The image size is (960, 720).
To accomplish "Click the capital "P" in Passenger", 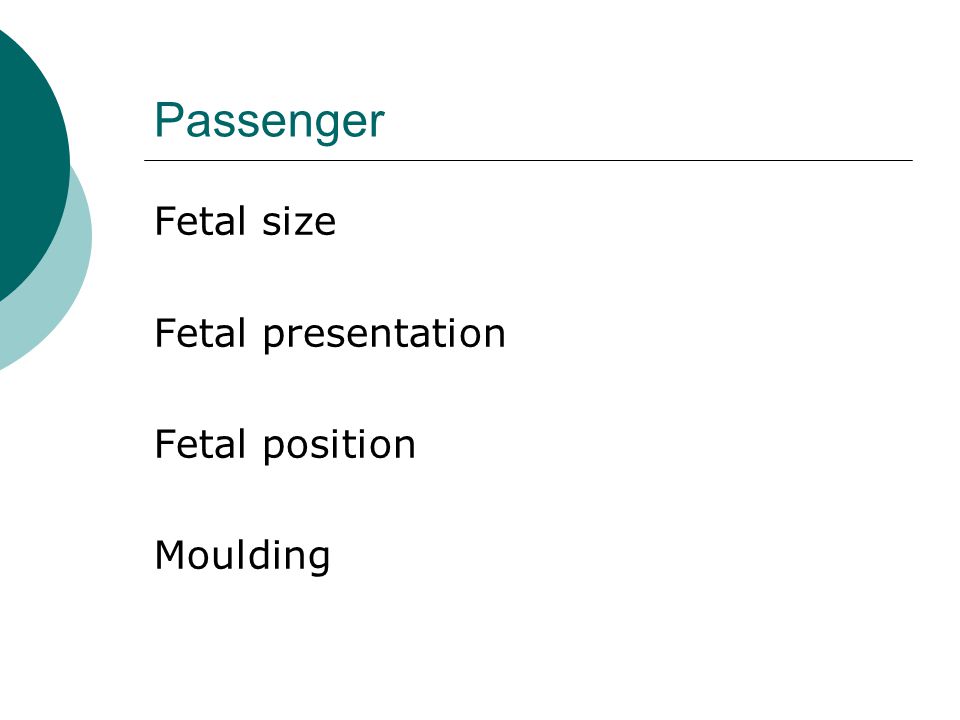I will [169, 119].
